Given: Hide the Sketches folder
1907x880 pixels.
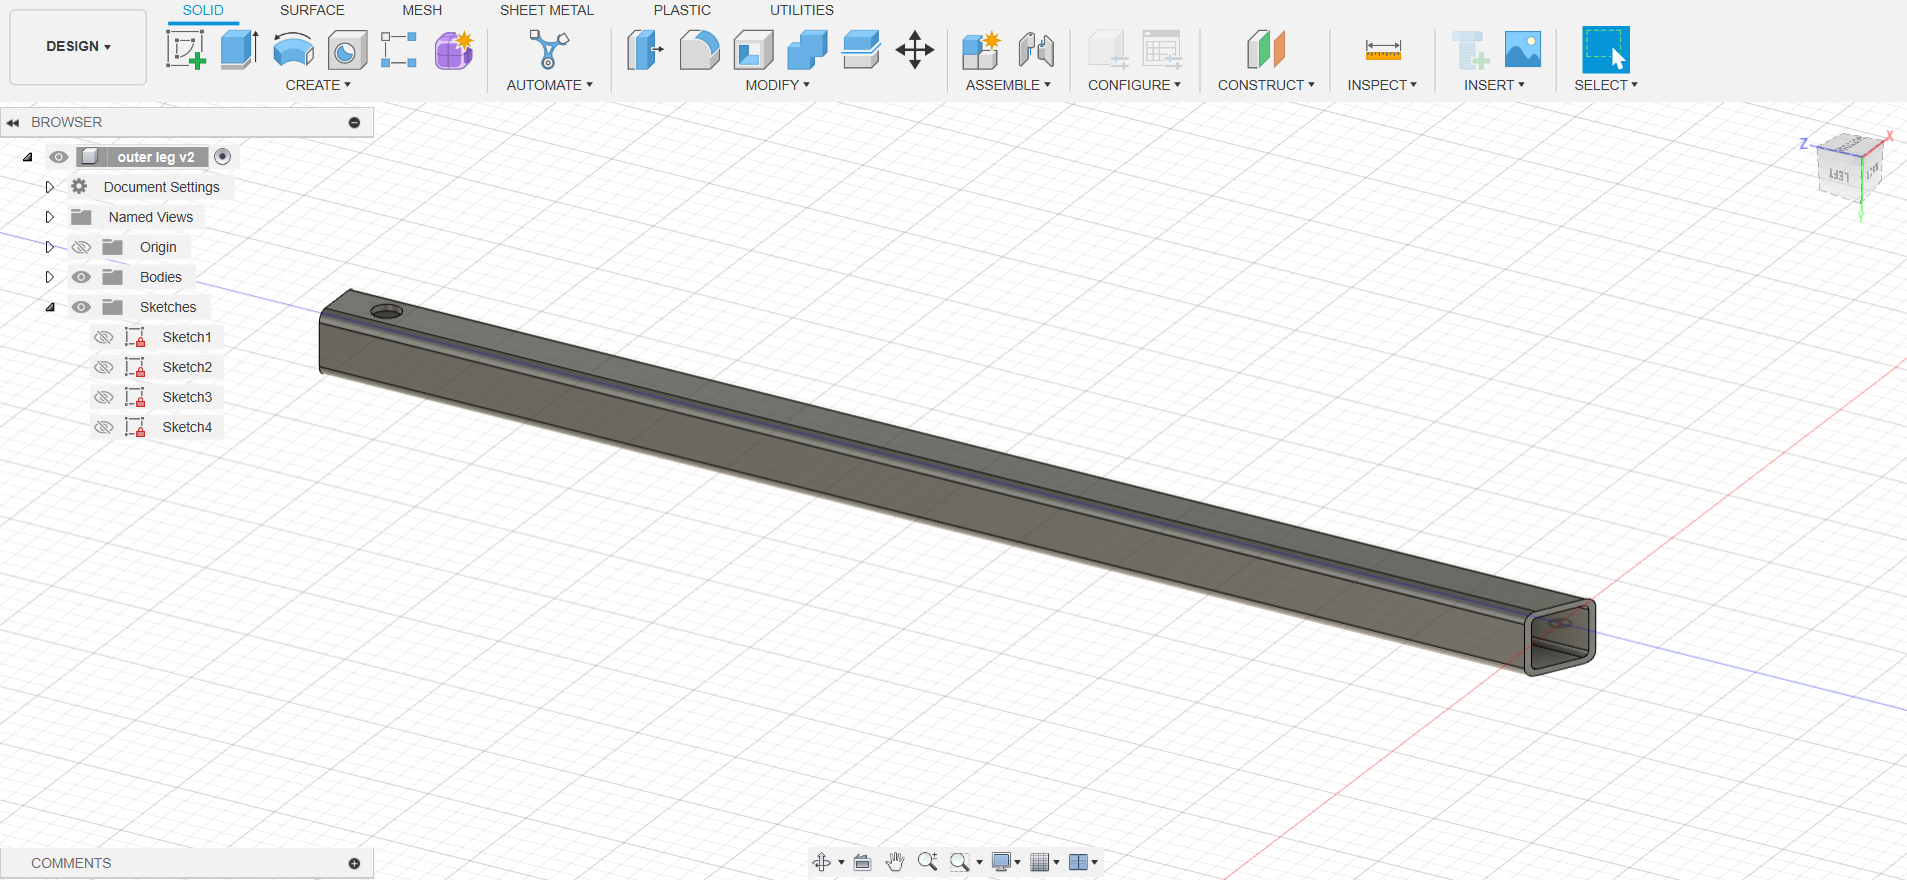Looking at the screenshot, I should pos(81,307).
